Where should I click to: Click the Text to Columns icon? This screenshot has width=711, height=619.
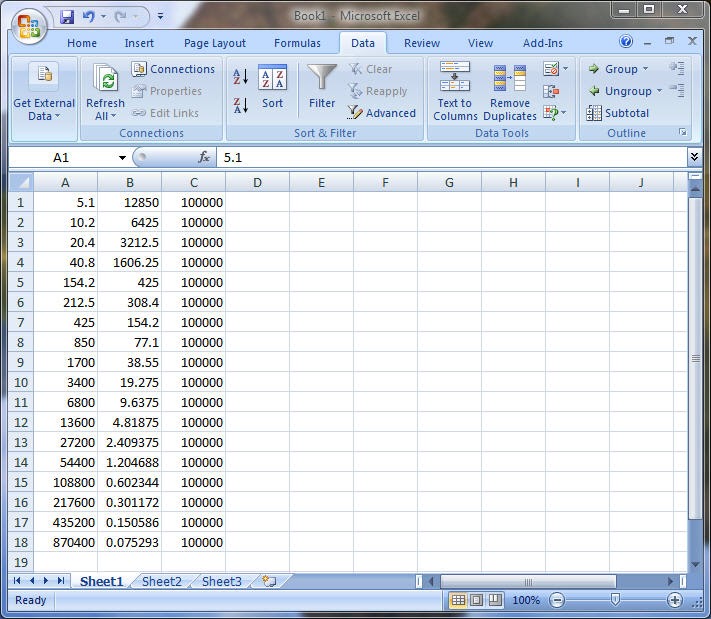point(455,77)
